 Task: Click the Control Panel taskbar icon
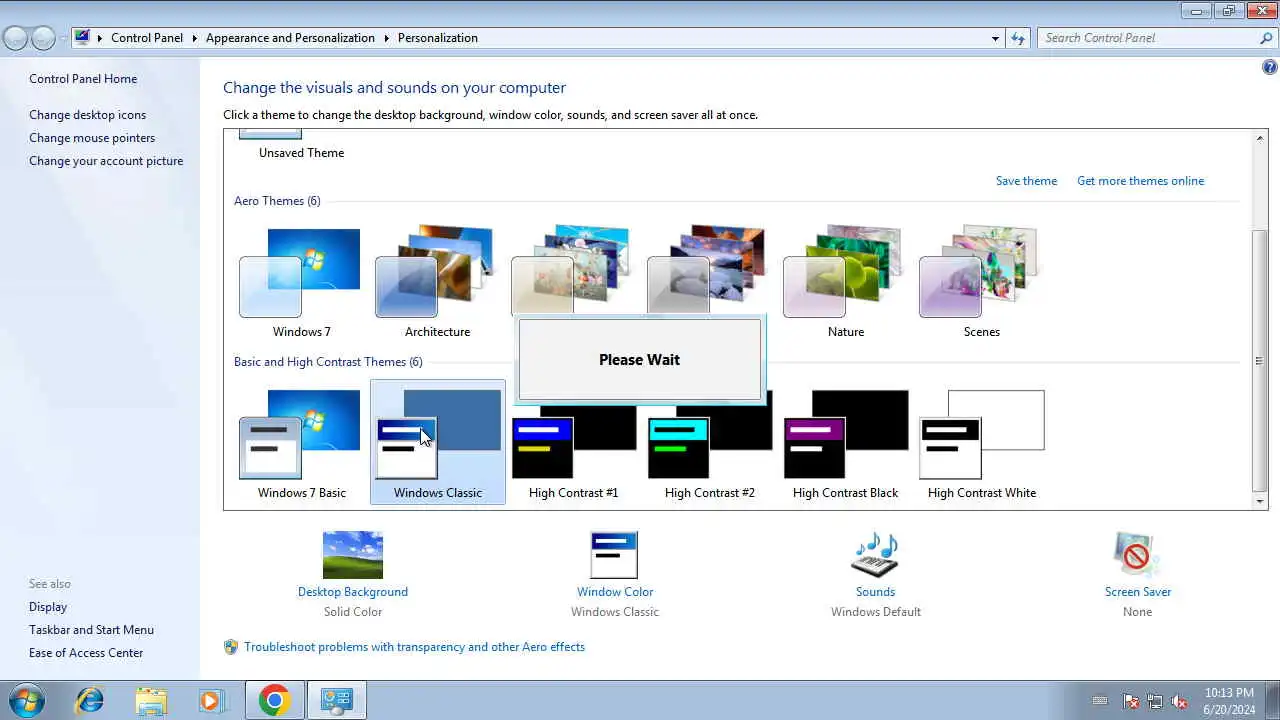coord(336,700)
